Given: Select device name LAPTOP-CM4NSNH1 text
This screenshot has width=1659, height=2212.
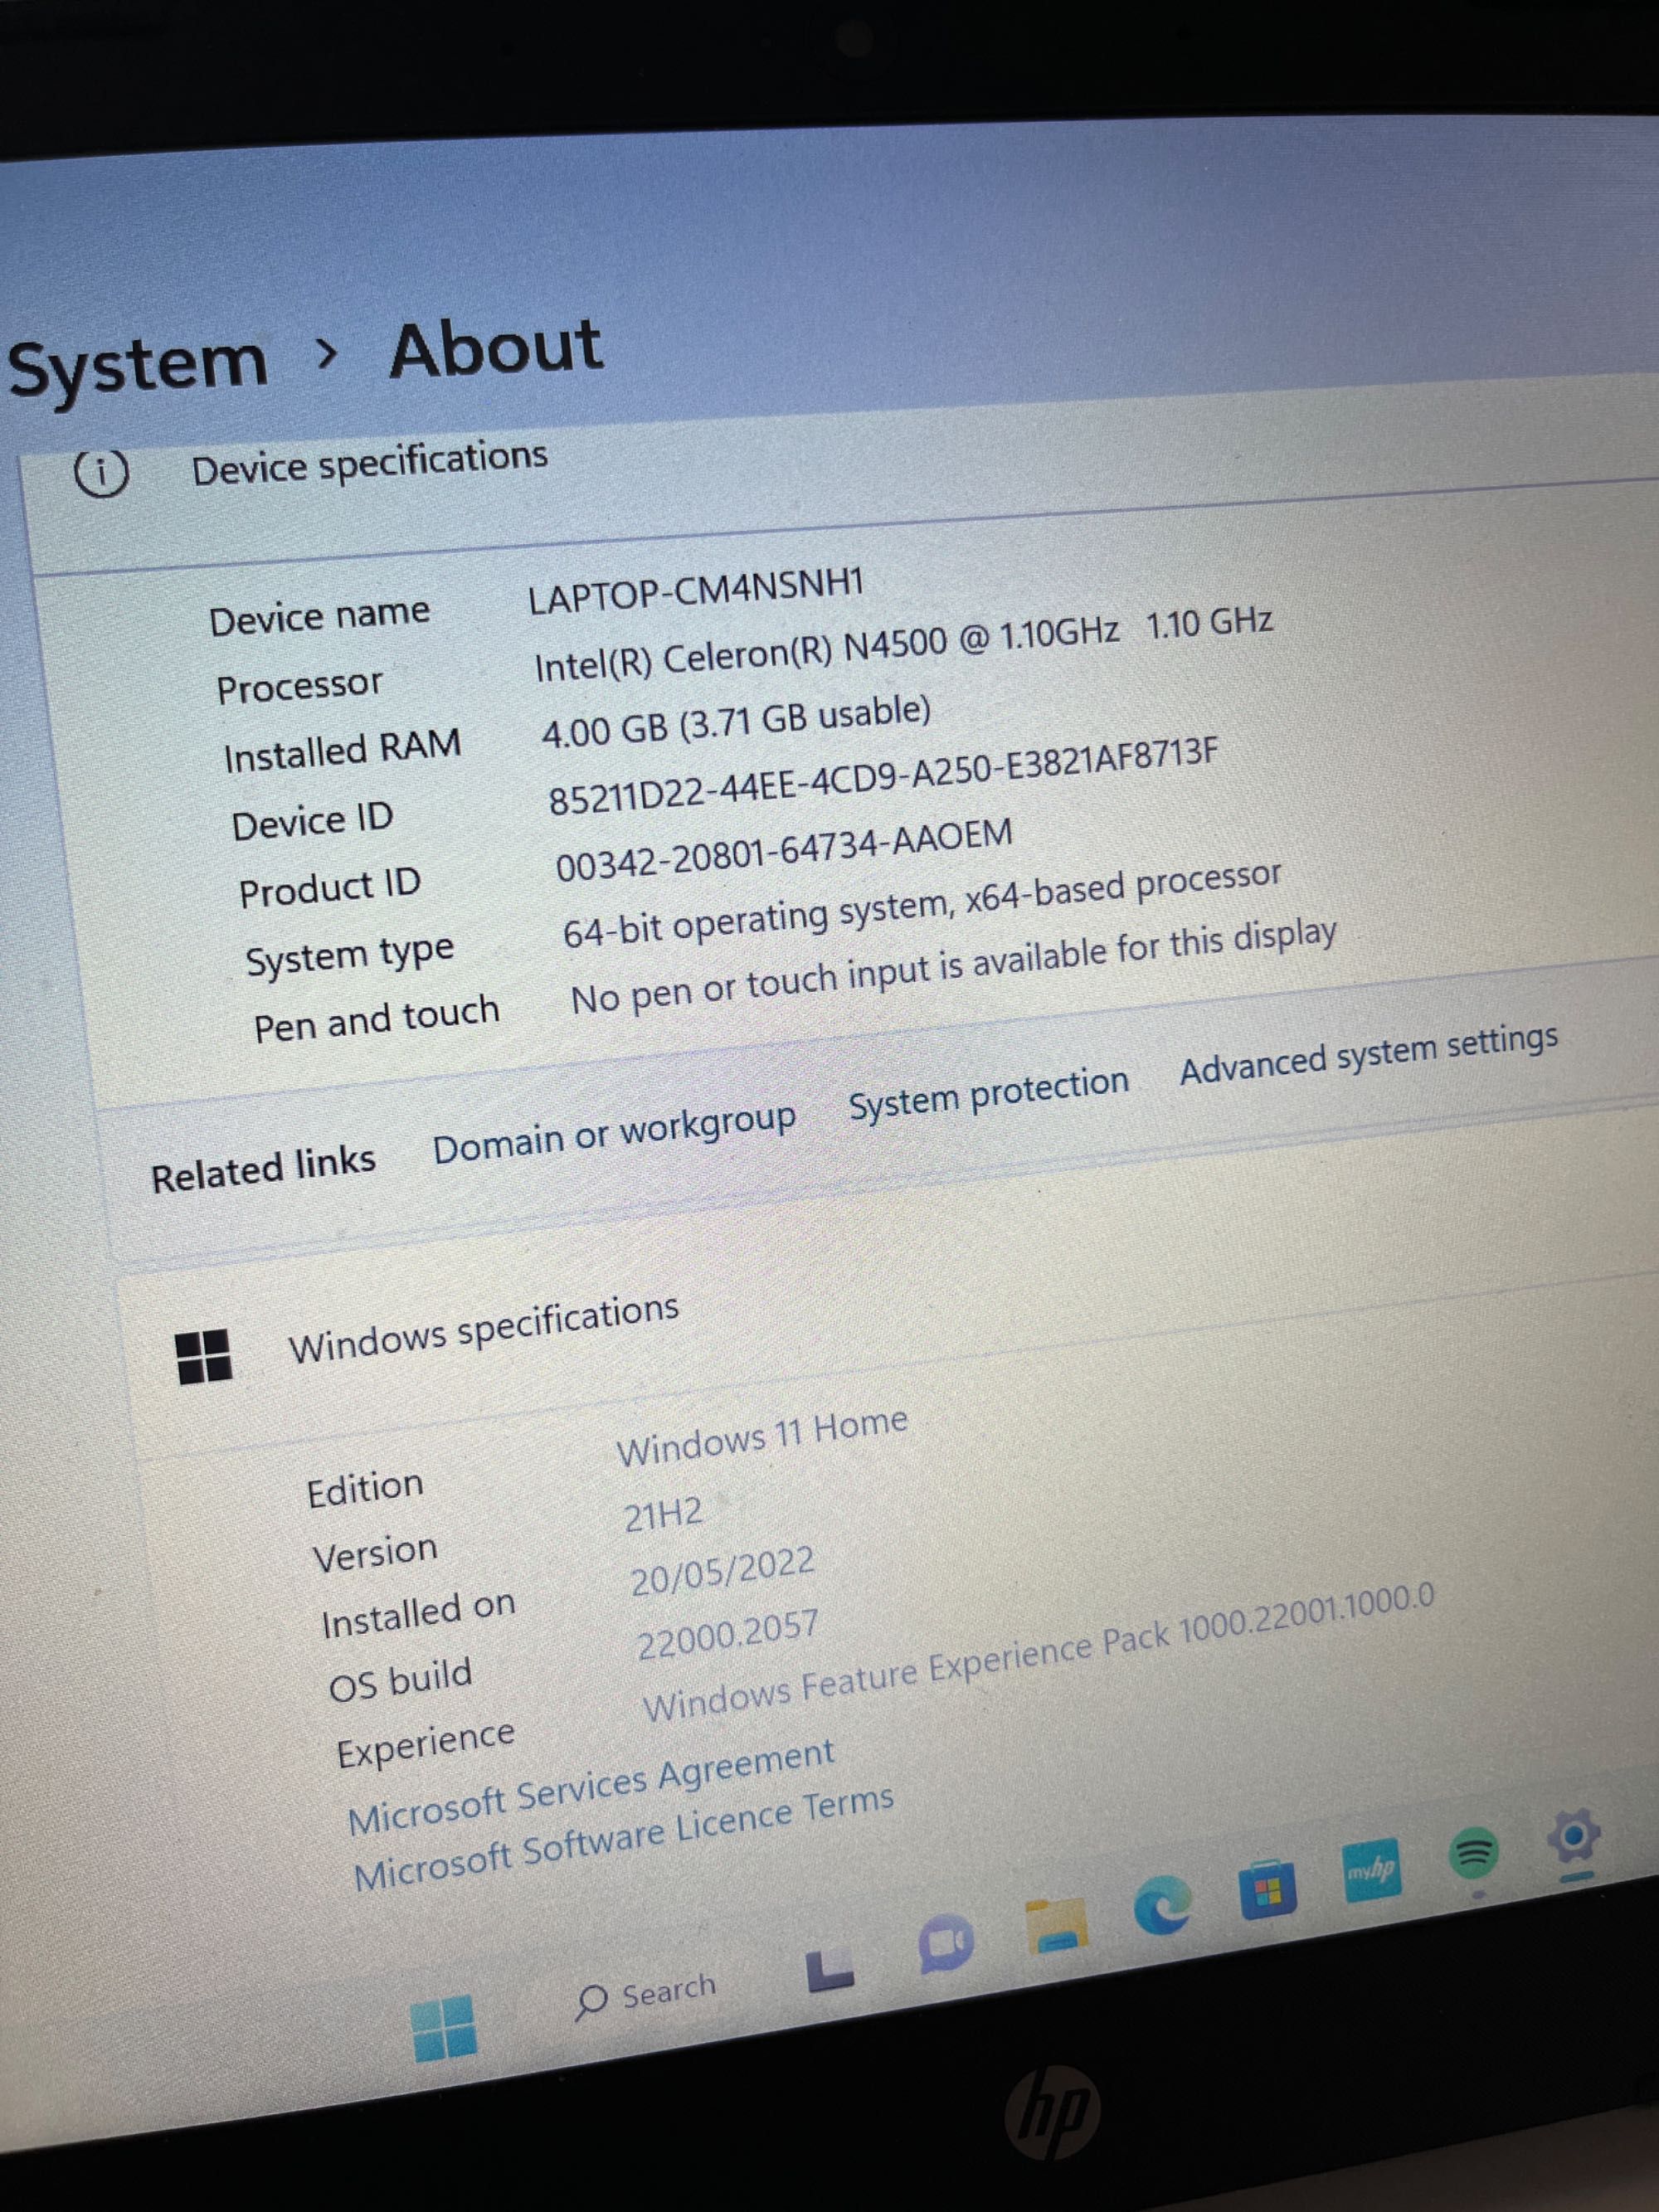Looking at the screenshot, I should [x=696, y=592].
